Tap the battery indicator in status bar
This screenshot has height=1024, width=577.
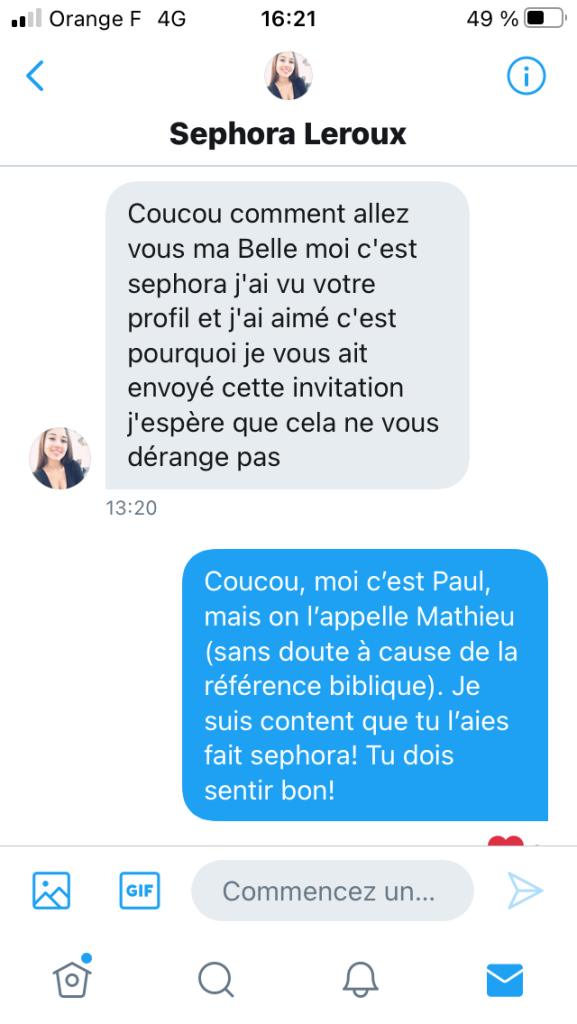pyautogui.click(x=546, y=19)
